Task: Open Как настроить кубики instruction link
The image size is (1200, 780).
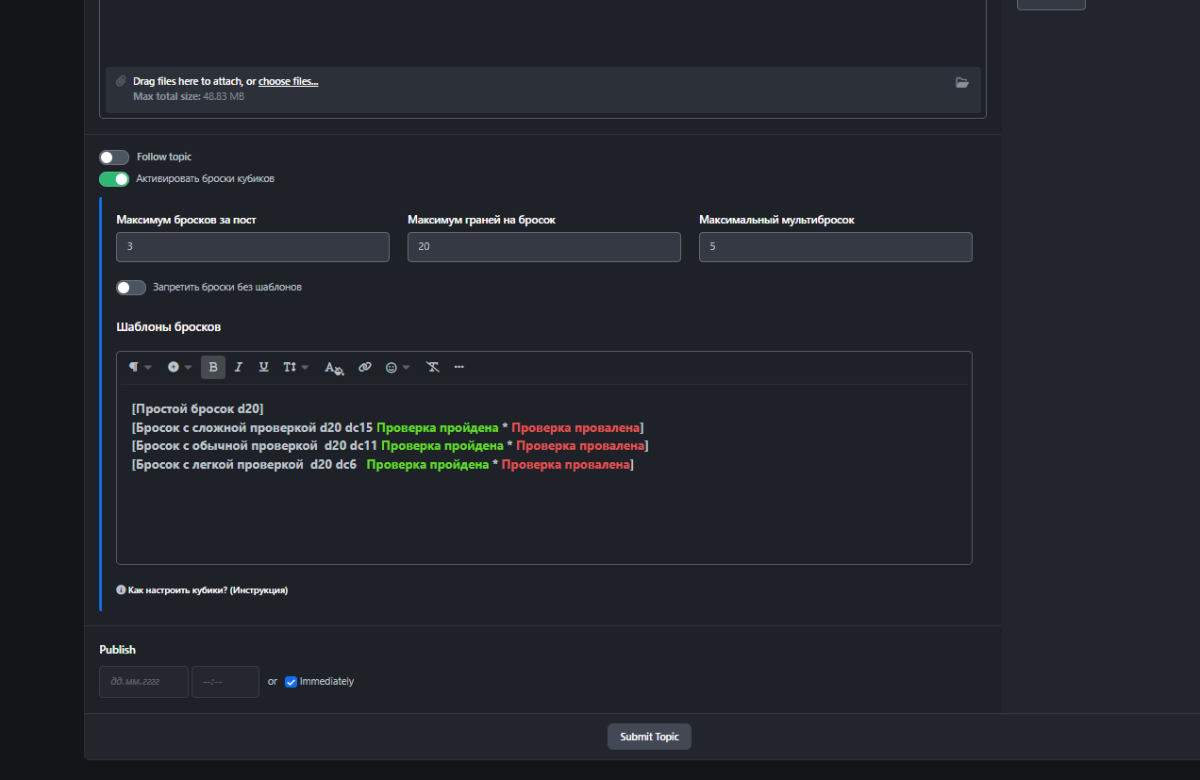Action: click(x=207, y=590)
